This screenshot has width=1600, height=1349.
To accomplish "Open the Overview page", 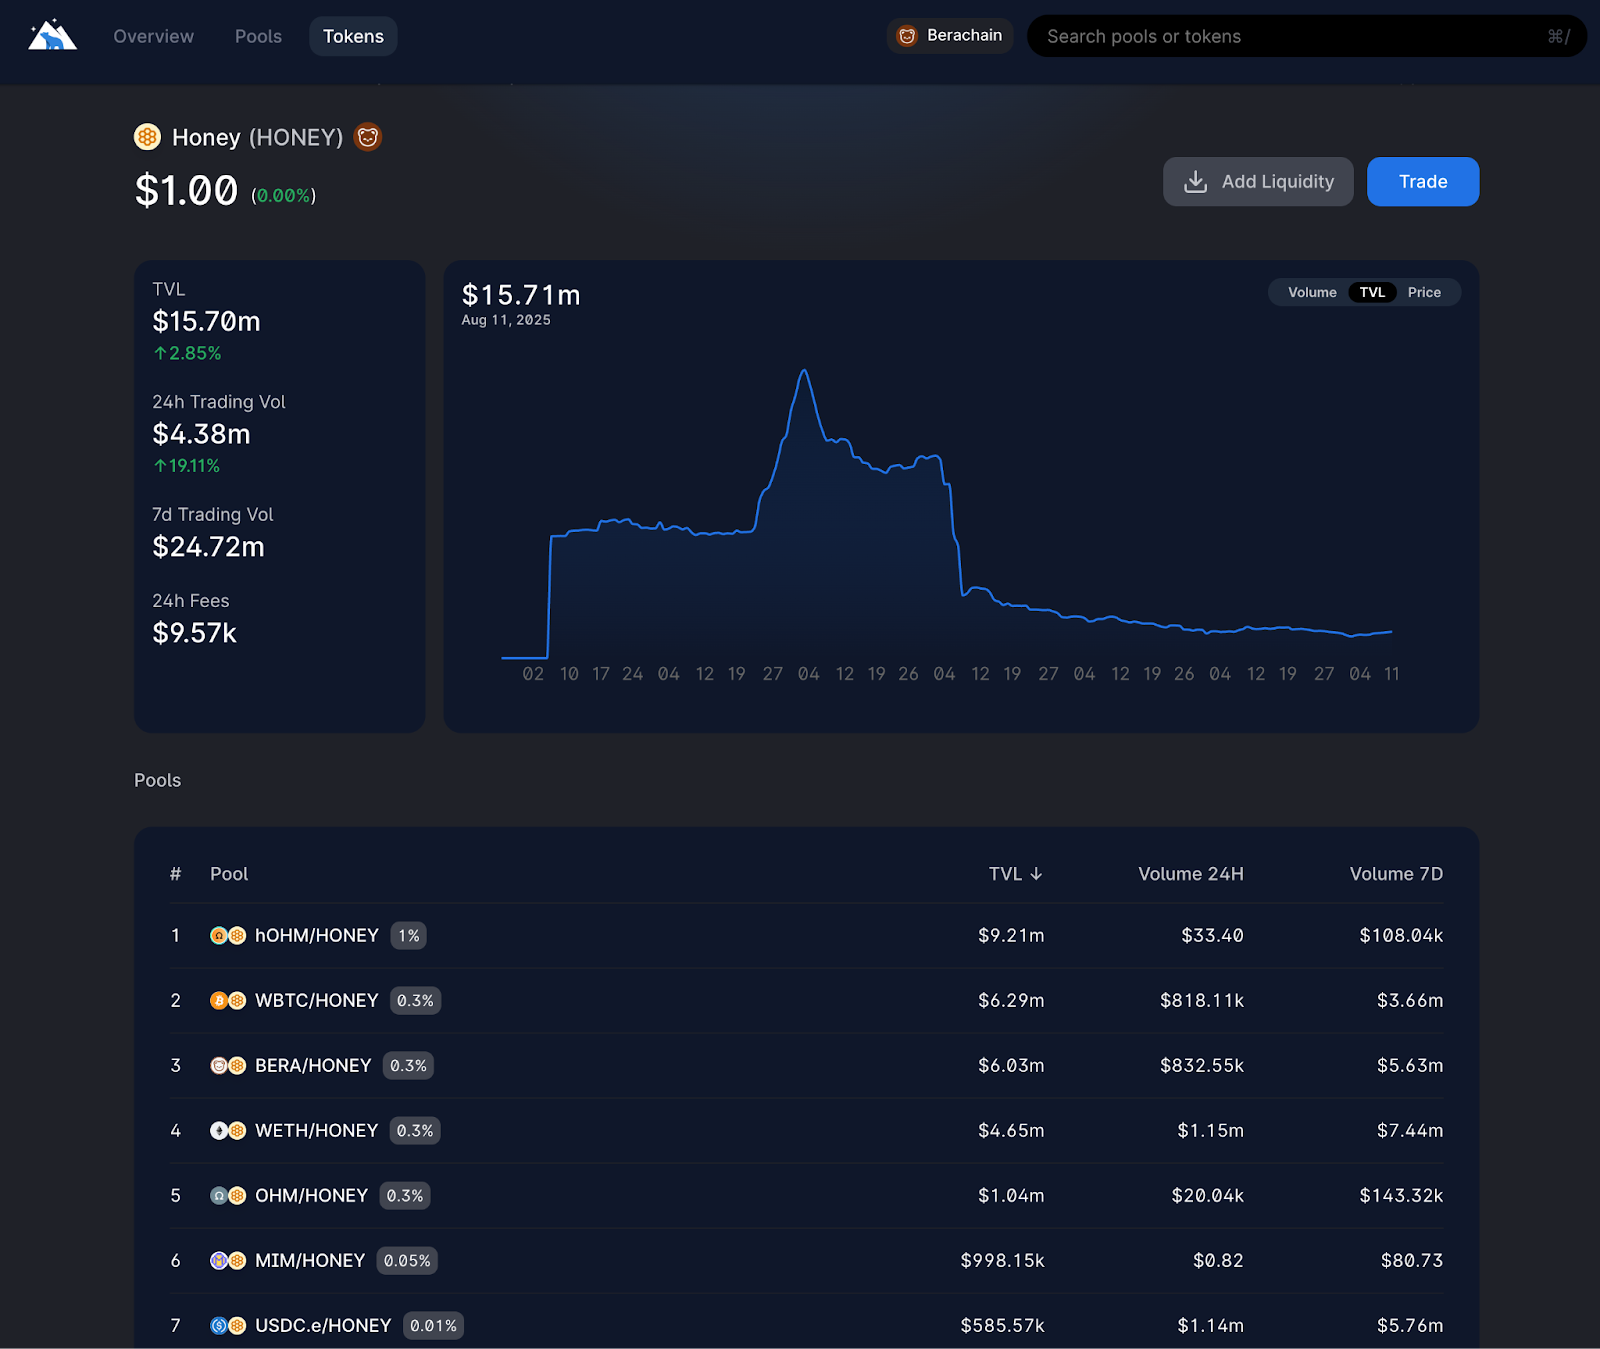I will click(x=152, y=36).
